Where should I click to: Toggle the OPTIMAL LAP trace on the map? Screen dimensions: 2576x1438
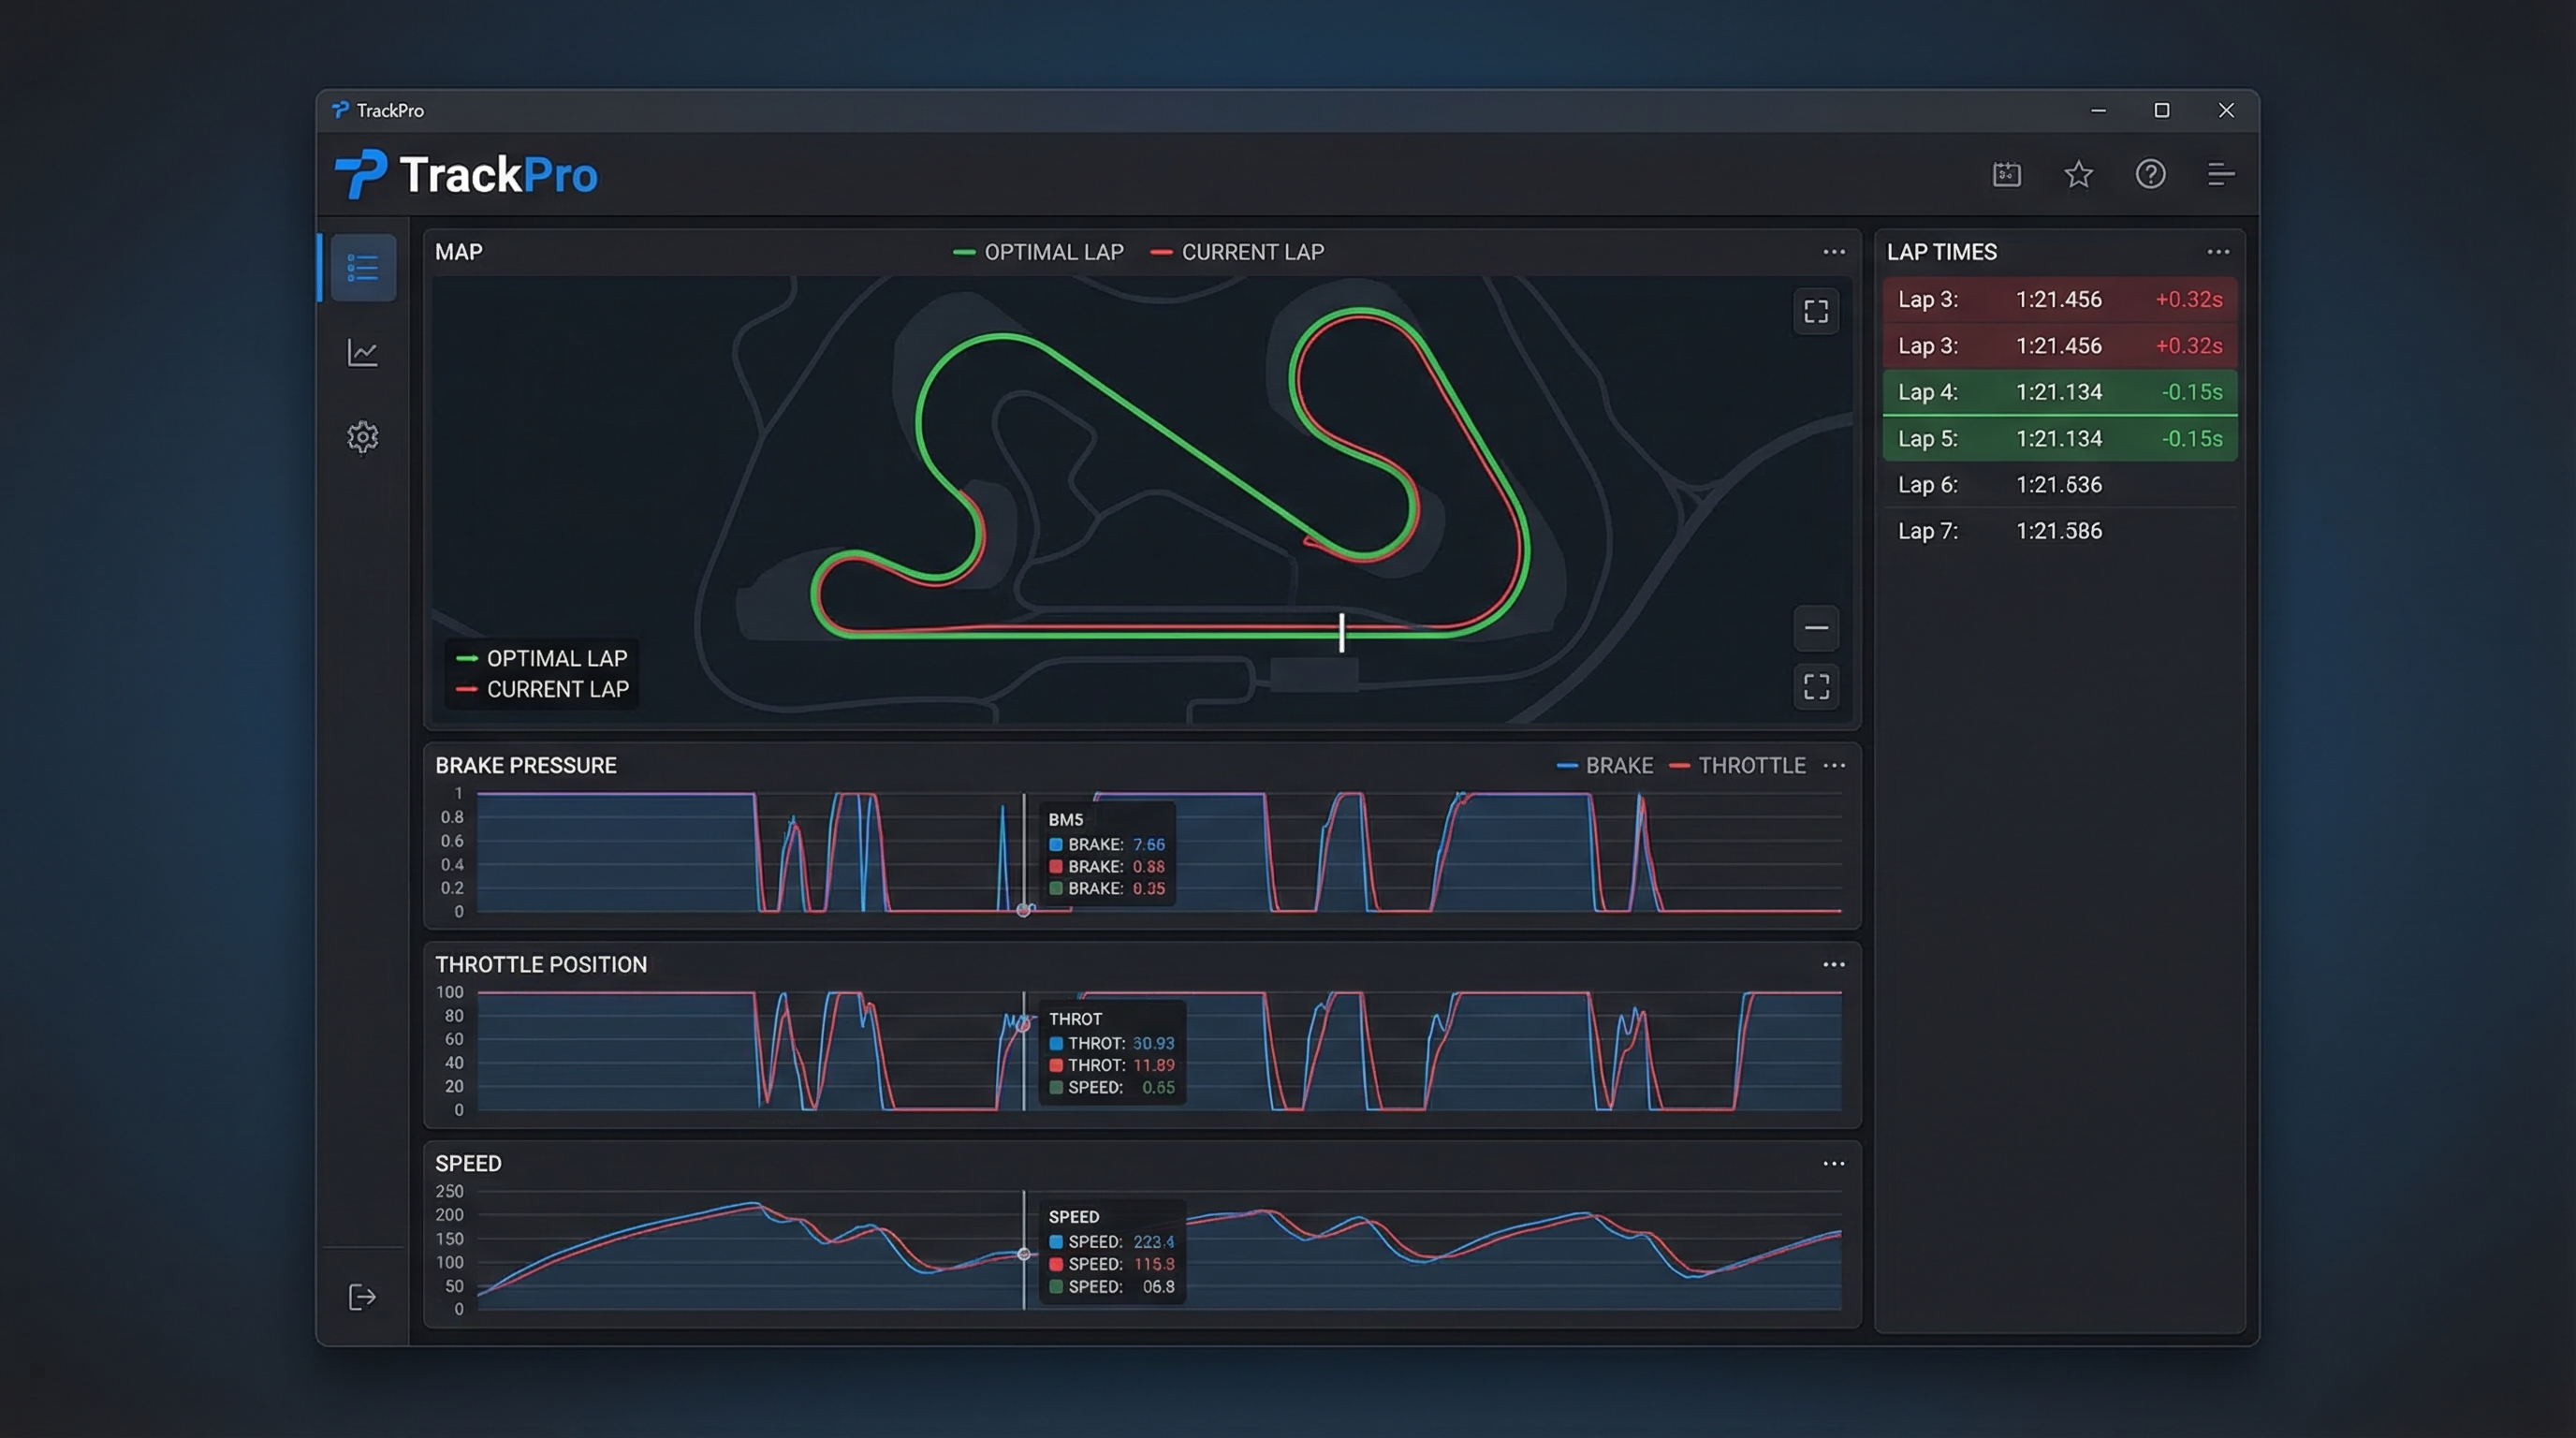1038,252
